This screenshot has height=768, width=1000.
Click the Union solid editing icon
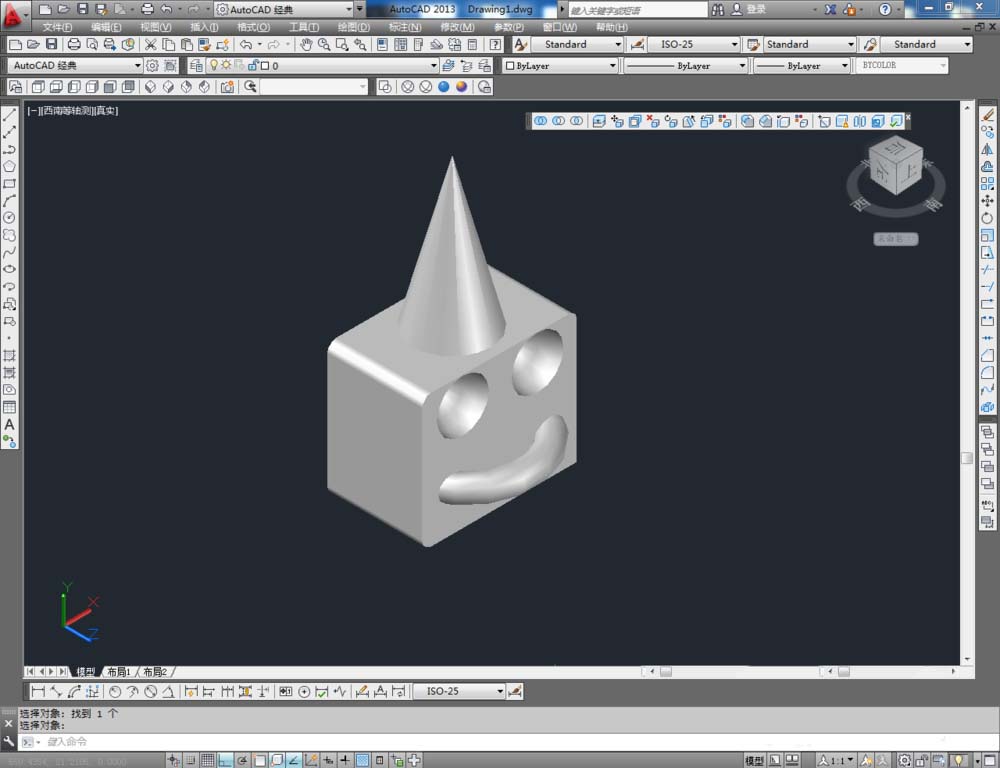coord(540,121)
